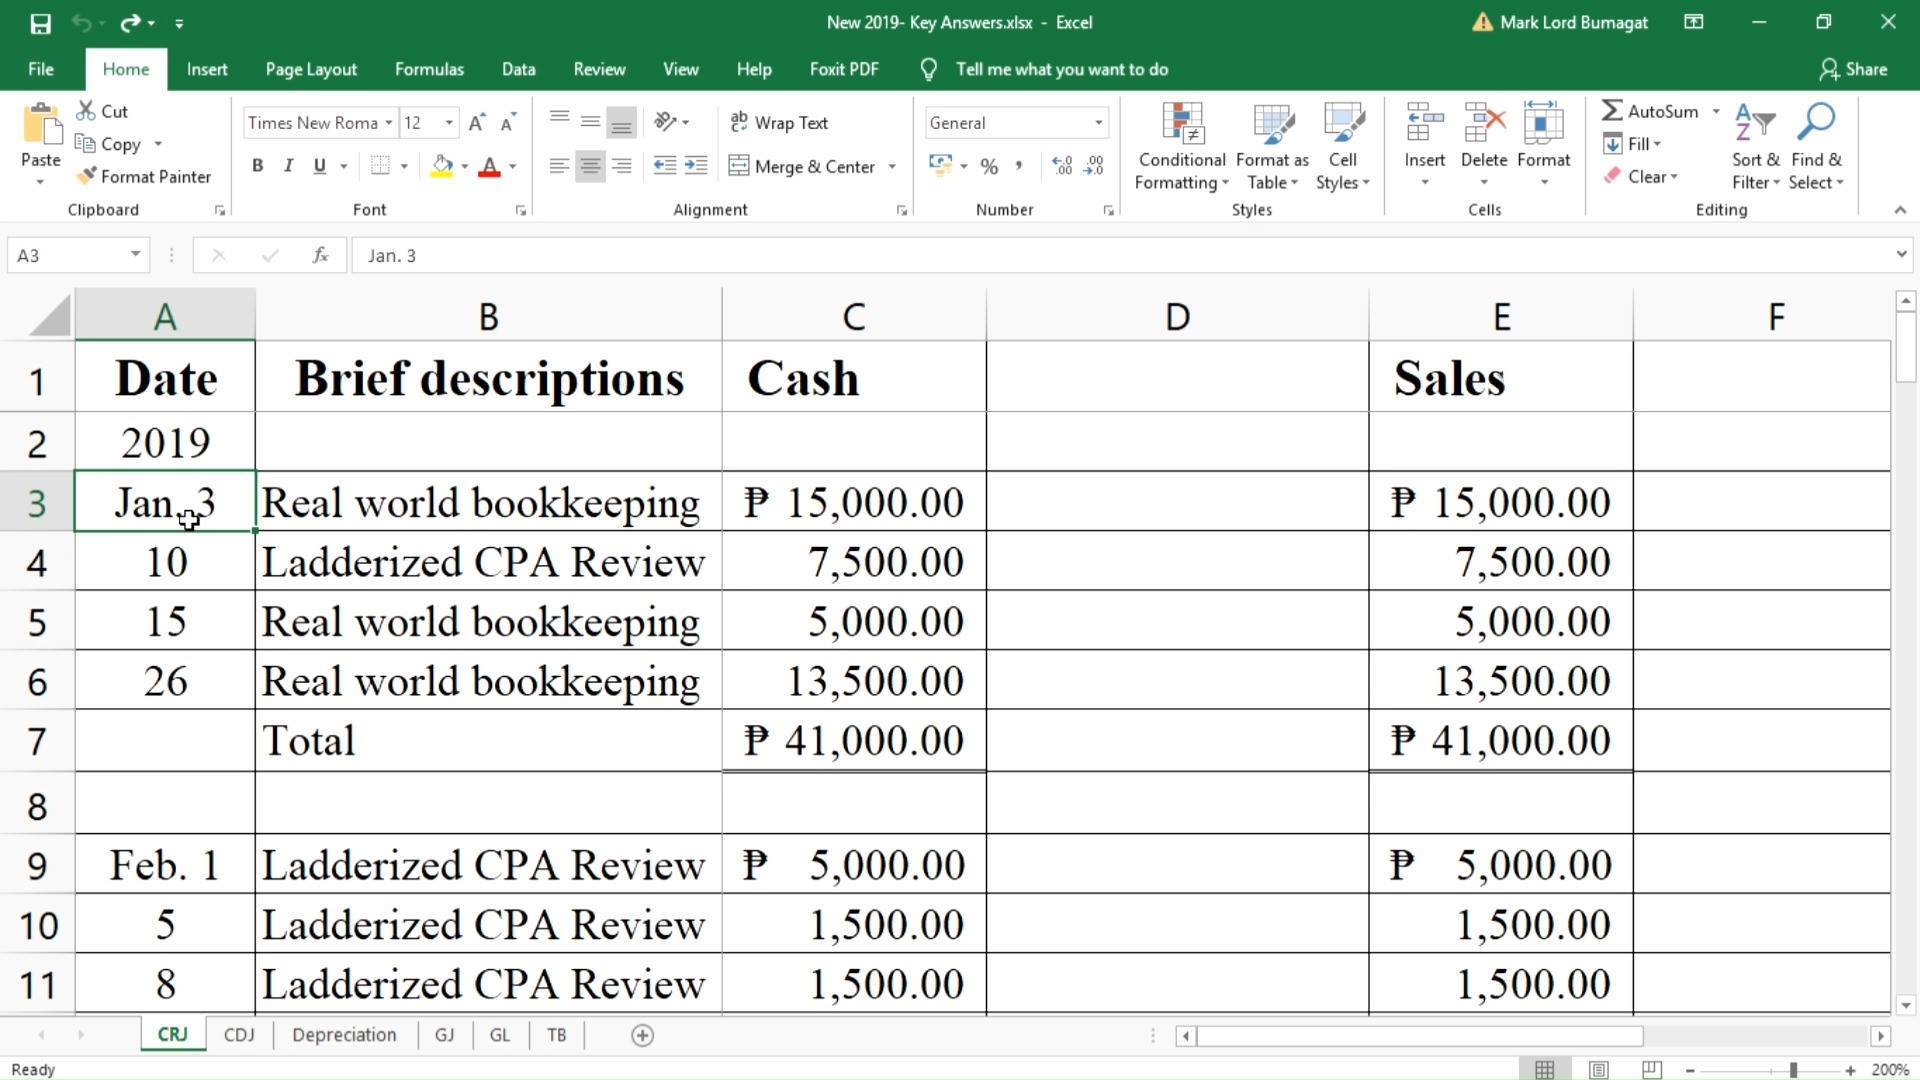Toggle Wrap Text on selected cell

coord(779,122)
